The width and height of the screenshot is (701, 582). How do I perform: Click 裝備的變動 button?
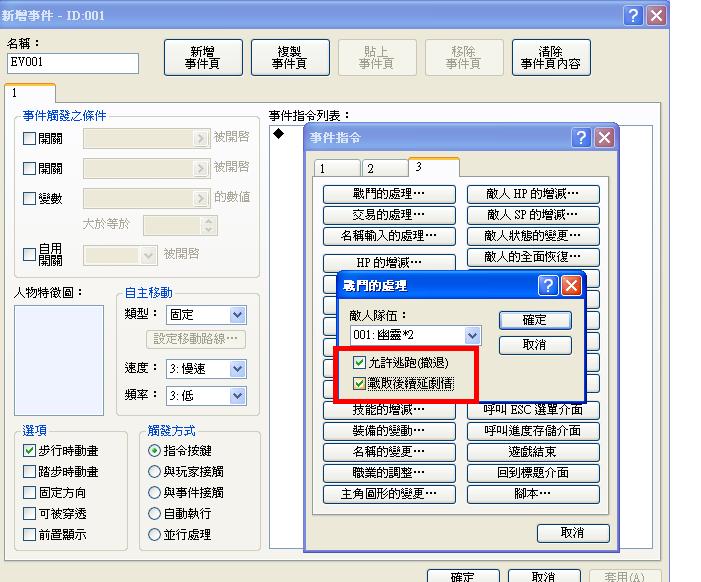click(x=389, y=431)
